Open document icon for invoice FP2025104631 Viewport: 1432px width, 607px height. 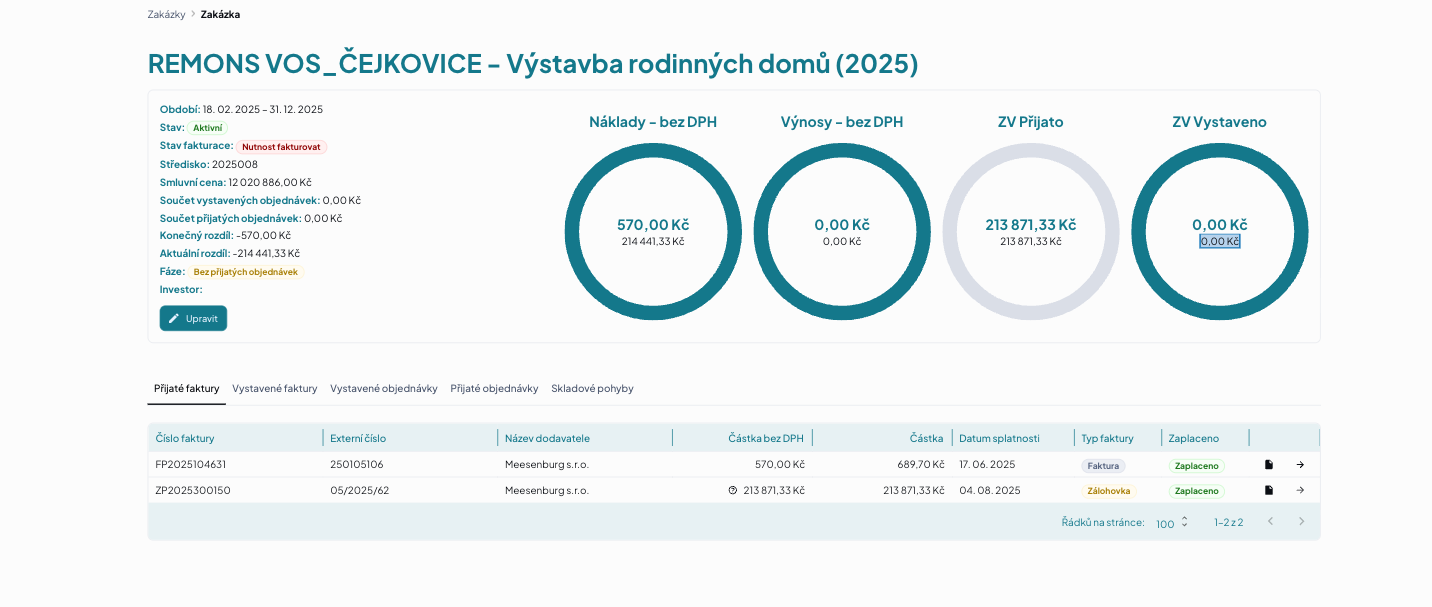1269,465
